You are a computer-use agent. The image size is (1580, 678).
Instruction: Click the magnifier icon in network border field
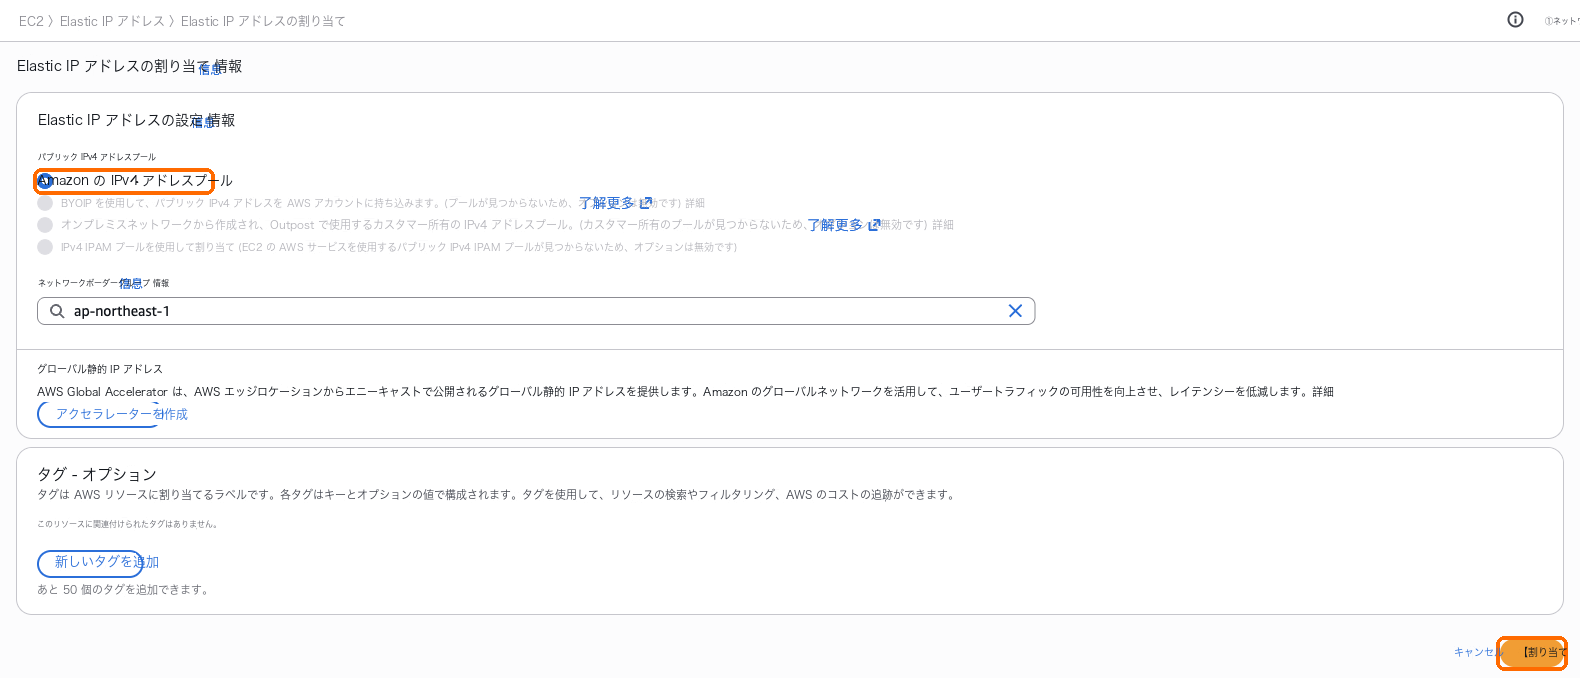click(x=57, y=311)
